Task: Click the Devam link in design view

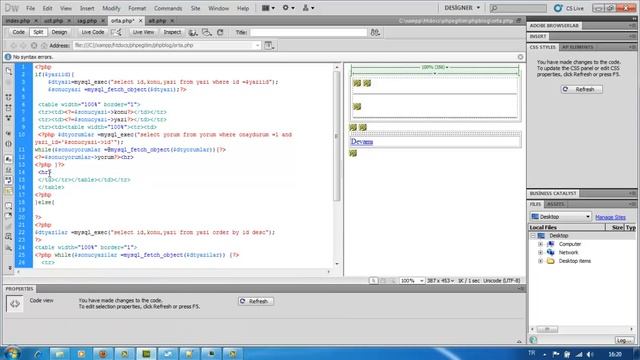Action: [362, 142]
